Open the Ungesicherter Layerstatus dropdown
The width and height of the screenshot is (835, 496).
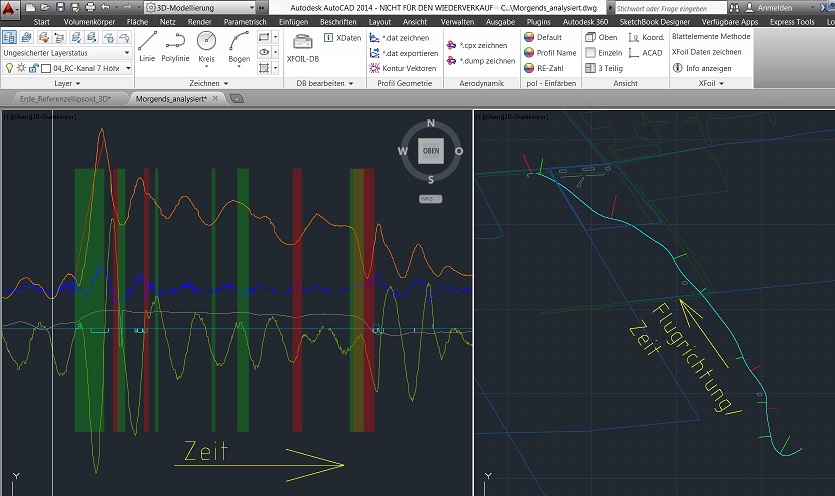[x=66, y=53]
